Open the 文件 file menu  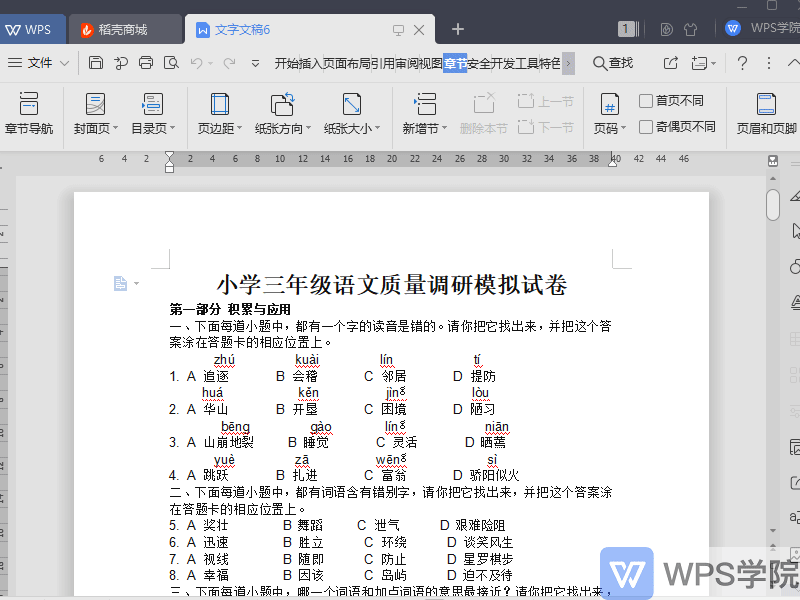38,61
